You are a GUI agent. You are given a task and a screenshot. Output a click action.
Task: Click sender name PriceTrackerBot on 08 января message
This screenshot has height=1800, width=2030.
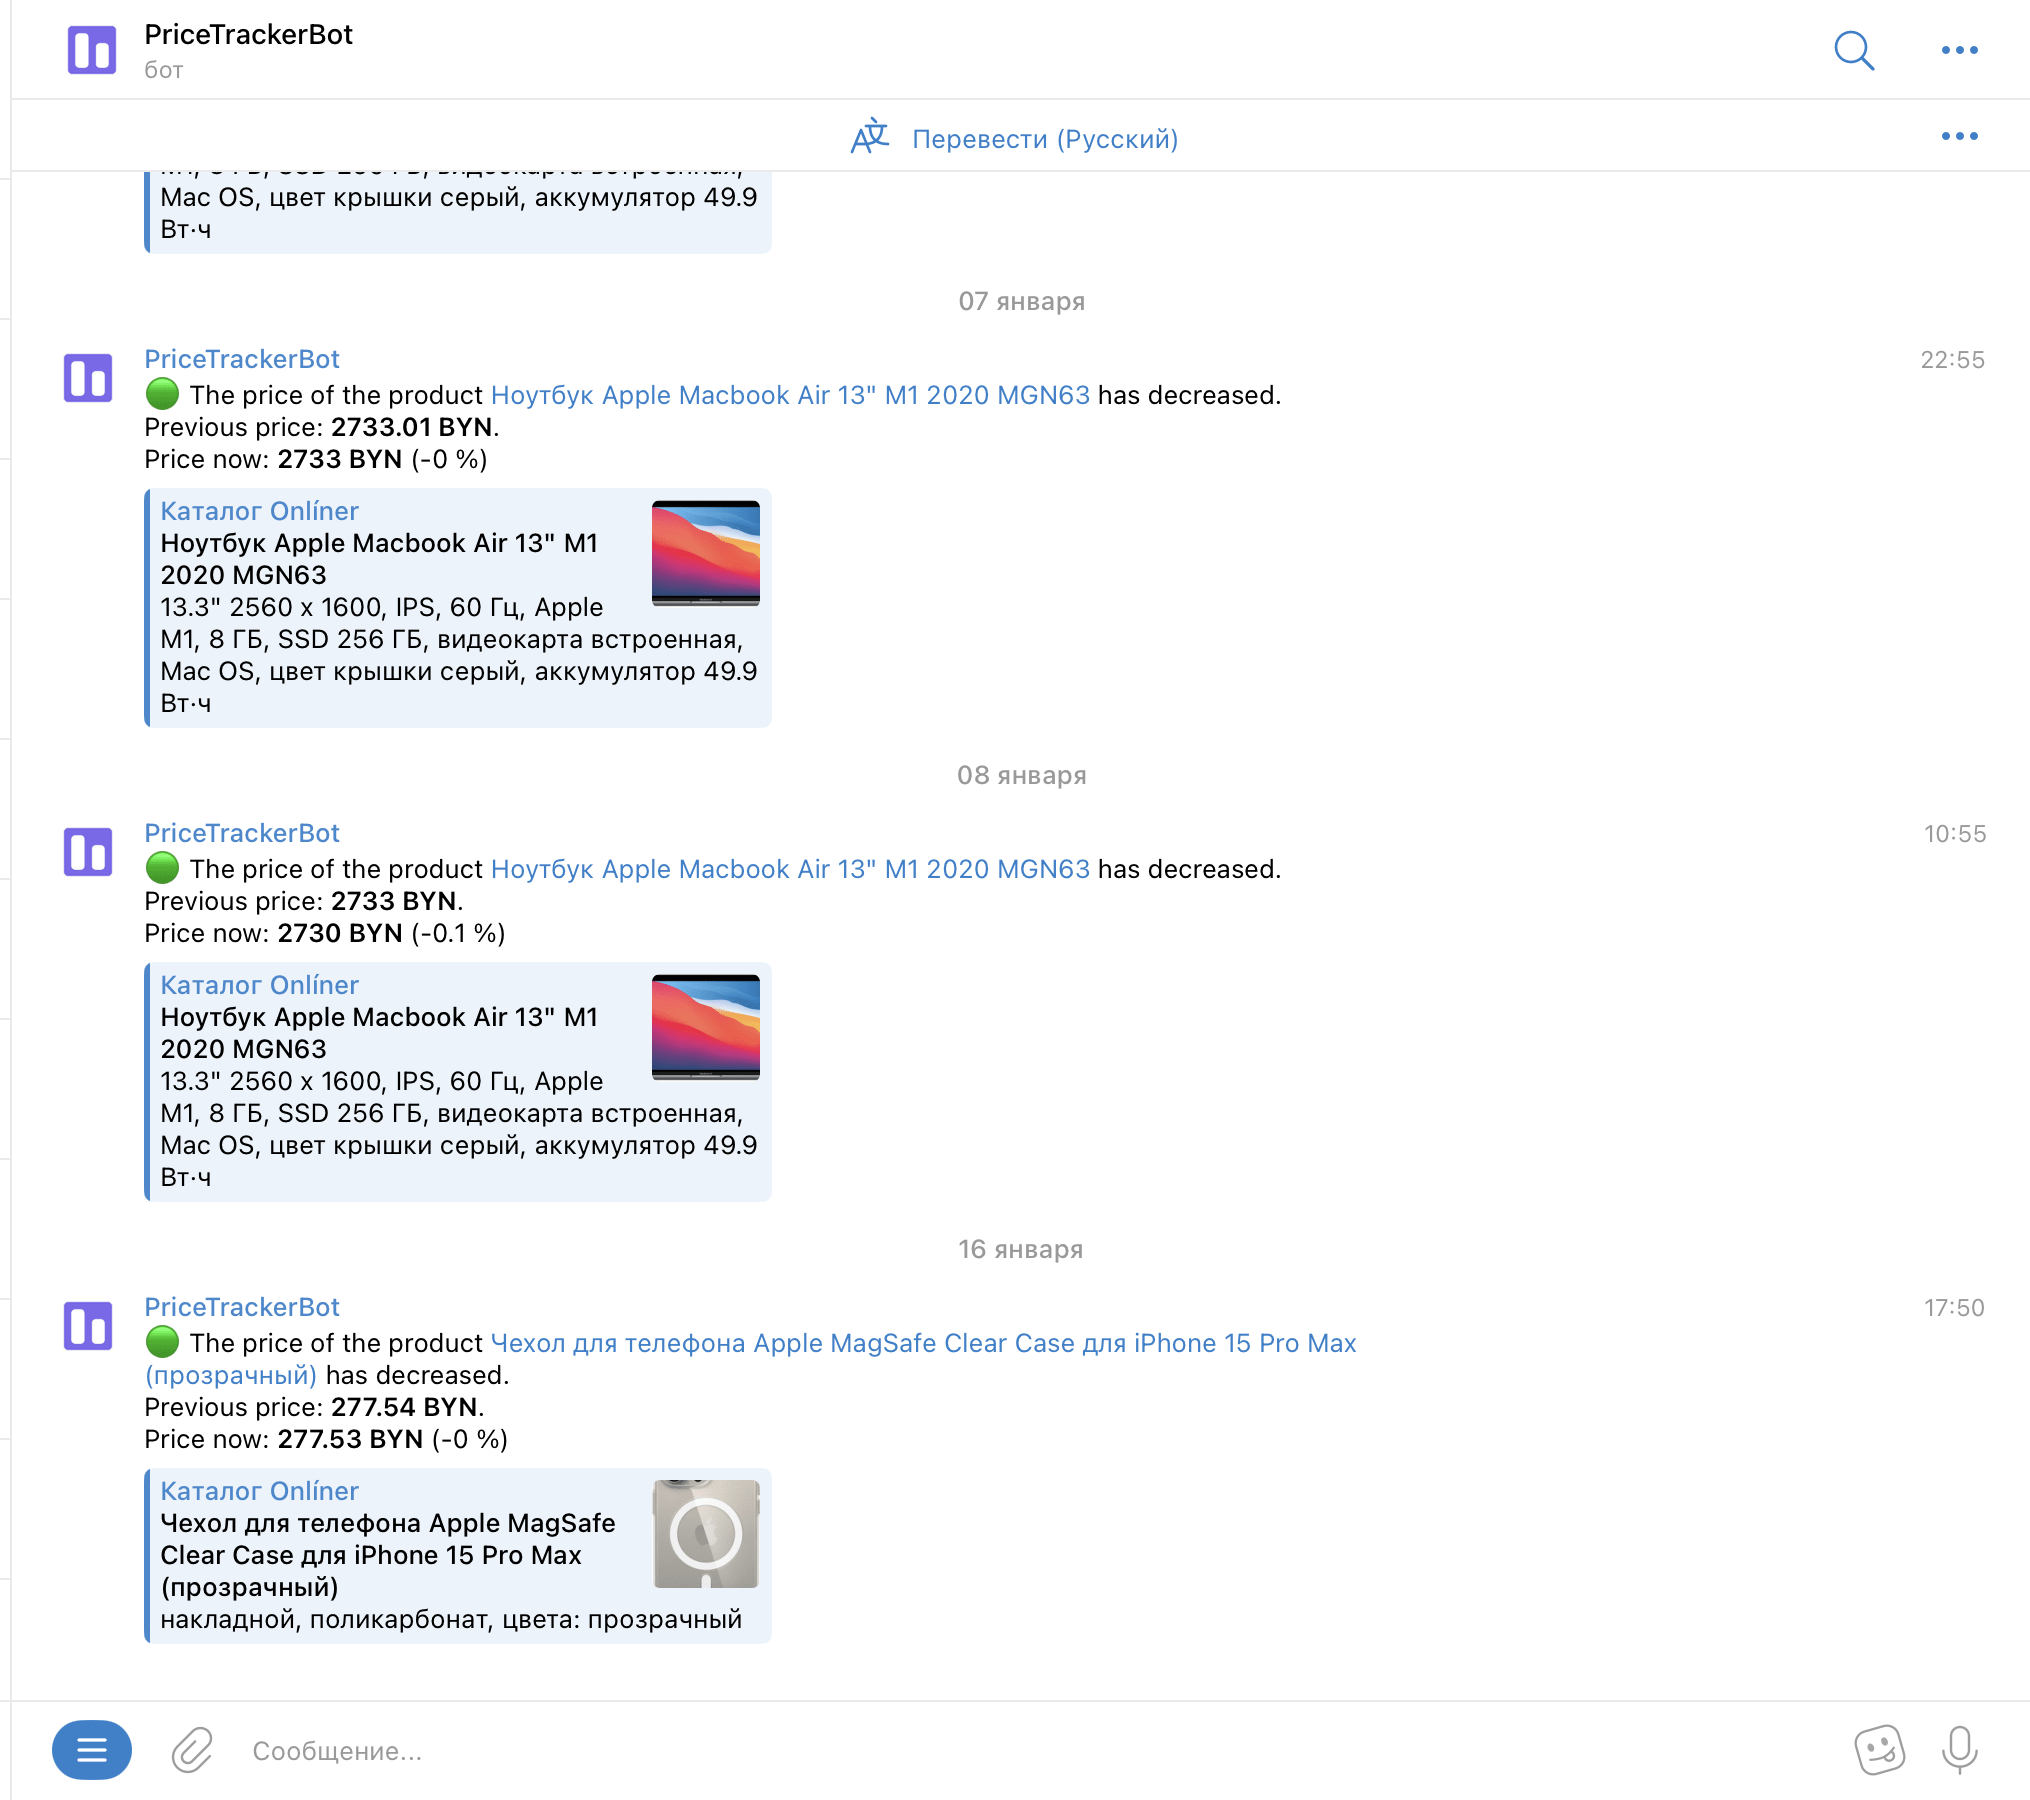242,833
